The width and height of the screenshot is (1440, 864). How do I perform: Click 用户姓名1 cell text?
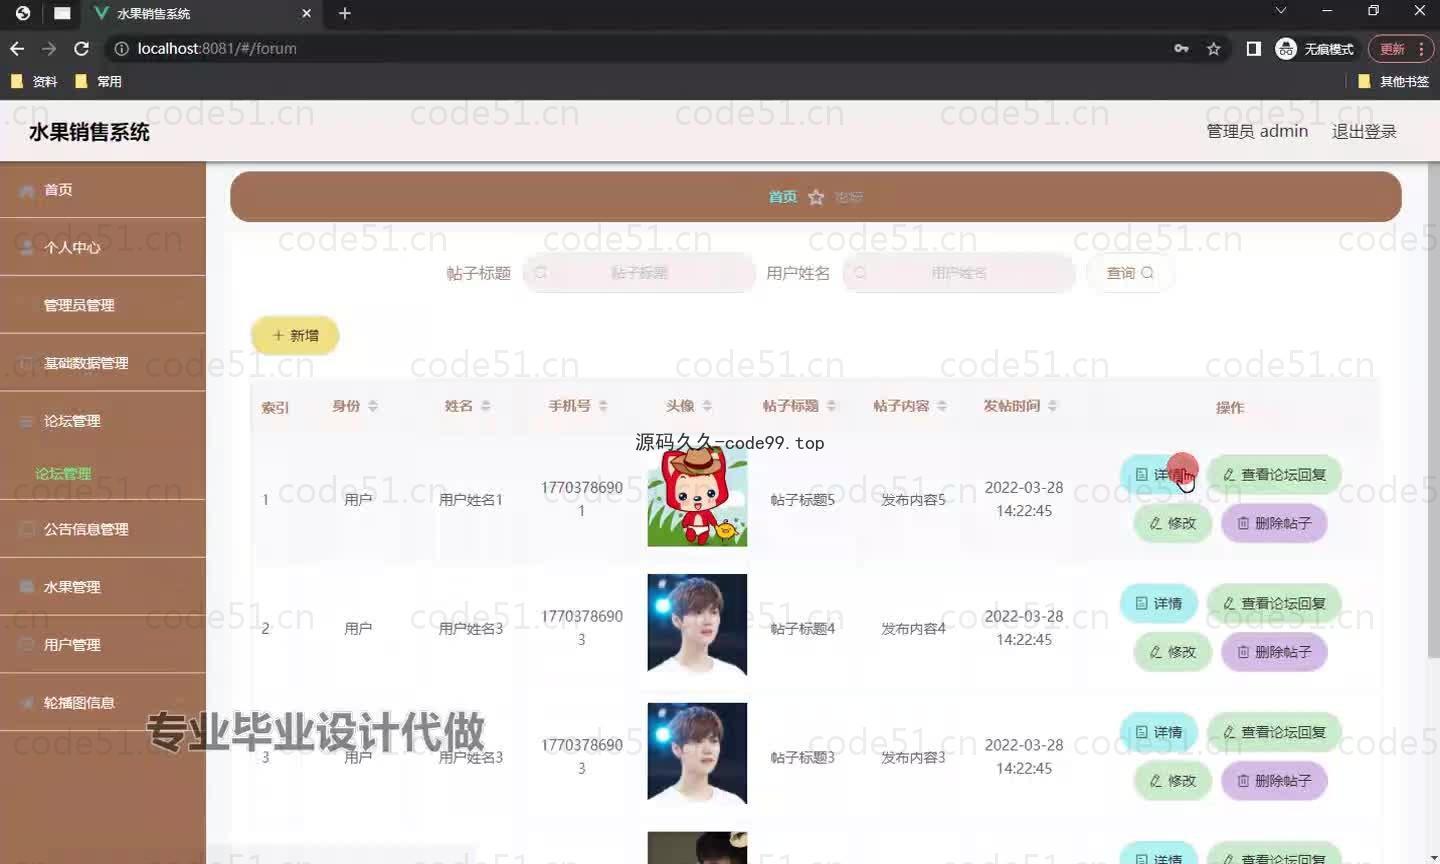[471, 500]
